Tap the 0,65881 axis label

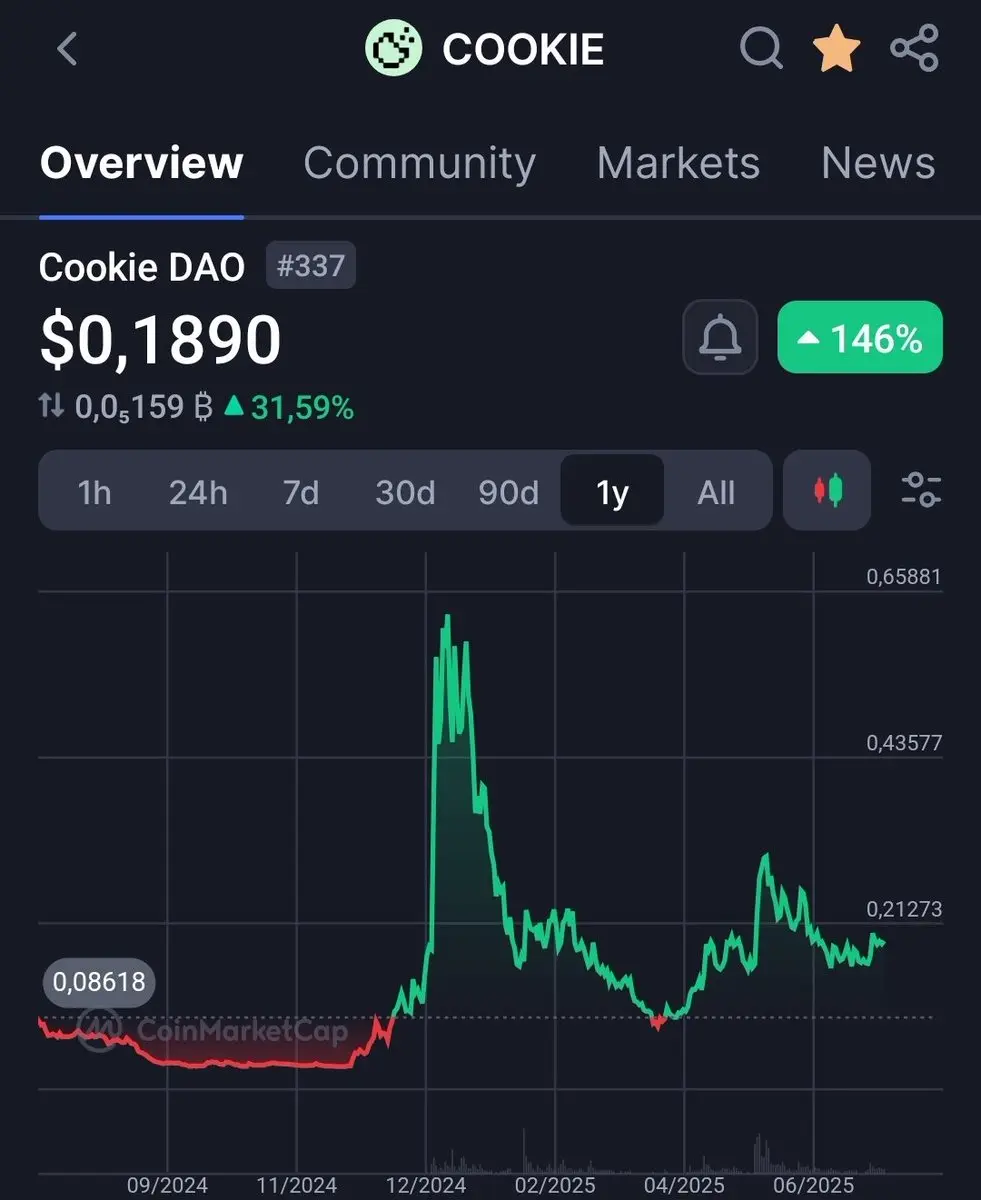coord(904,577)
